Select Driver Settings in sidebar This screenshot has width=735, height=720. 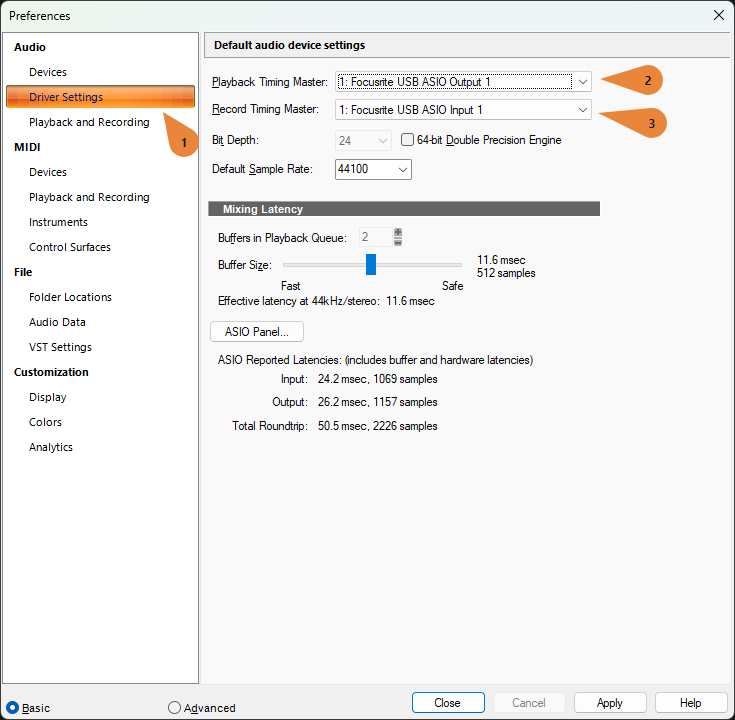[100, 97]
